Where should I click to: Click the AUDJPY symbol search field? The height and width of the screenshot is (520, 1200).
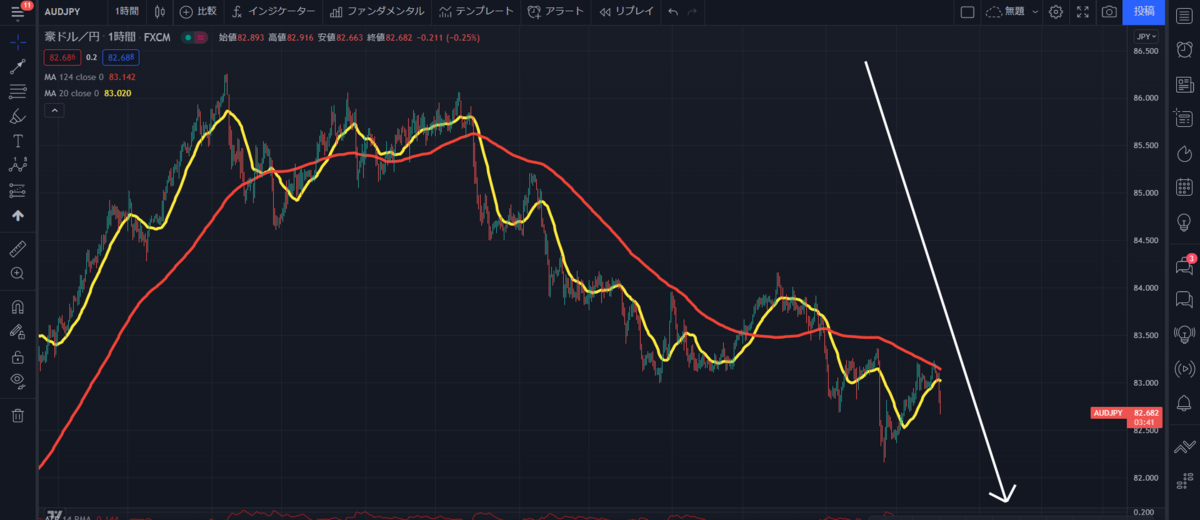[x=63, y=12]
